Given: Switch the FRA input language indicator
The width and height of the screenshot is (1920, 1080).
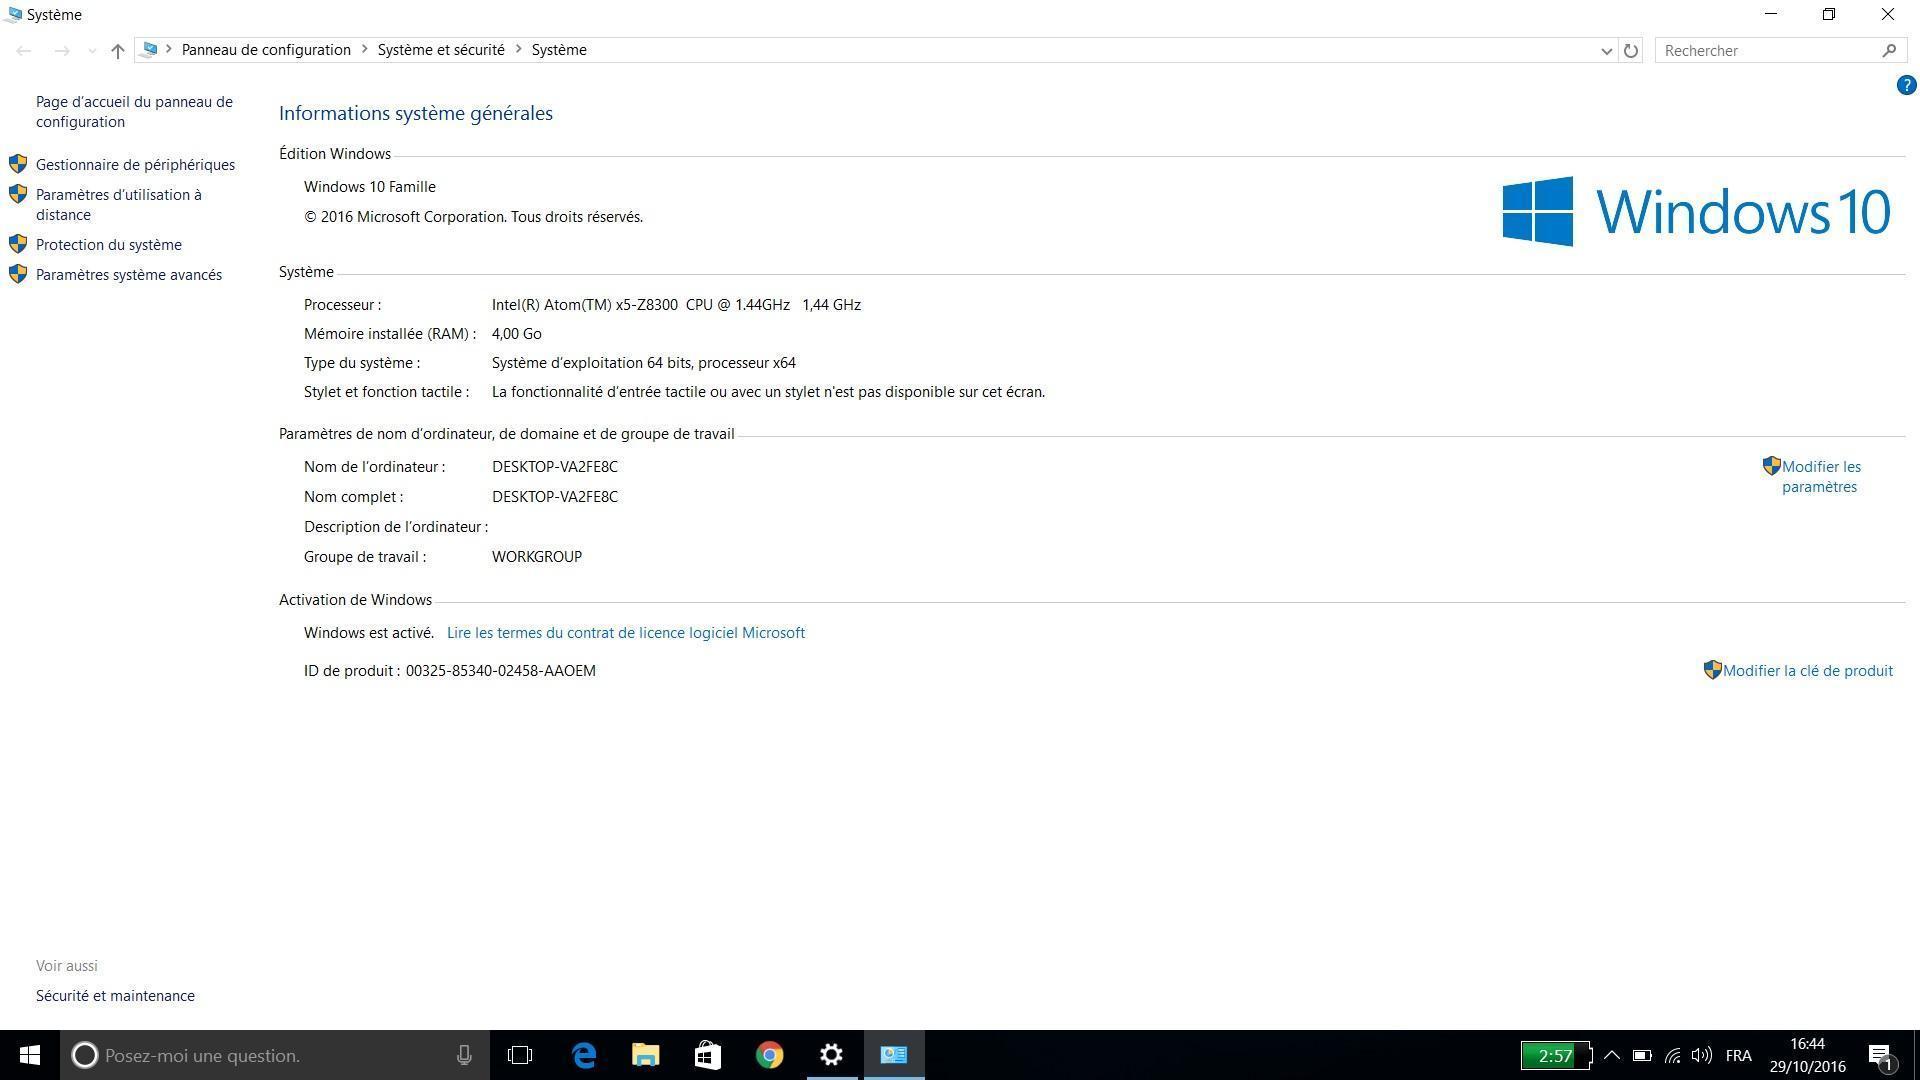Looking at the screenshot, I should pyautogui.click(x=1739, y=1055).
